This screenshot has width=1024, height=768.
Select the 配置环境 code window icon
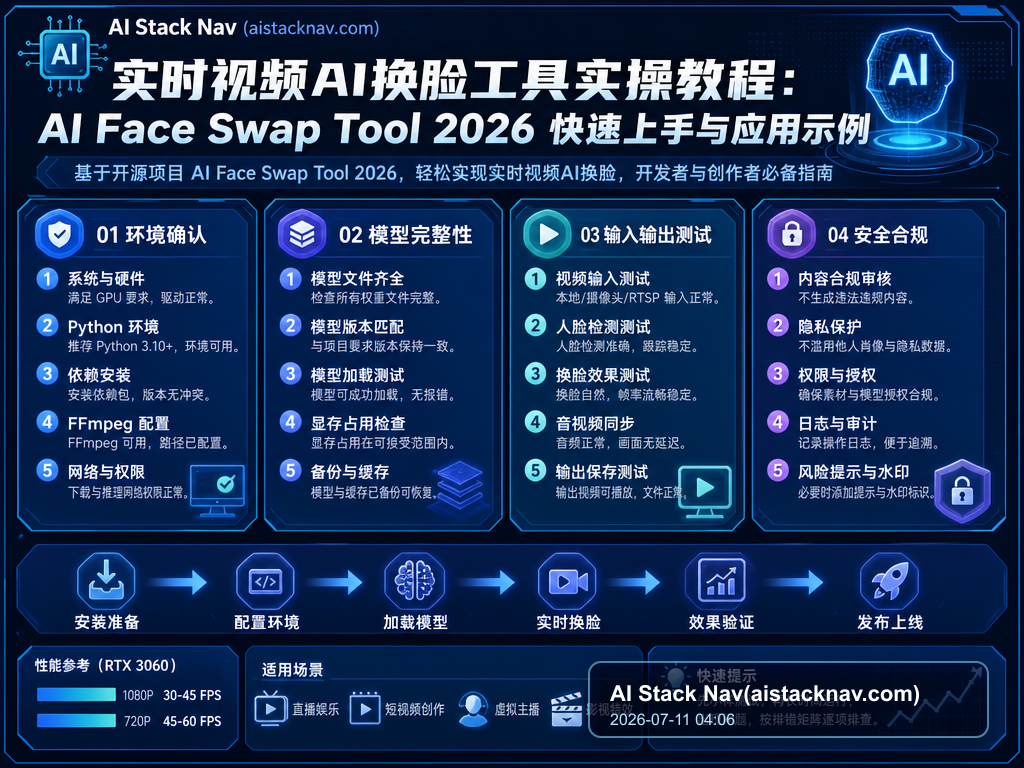coord(265,581)
